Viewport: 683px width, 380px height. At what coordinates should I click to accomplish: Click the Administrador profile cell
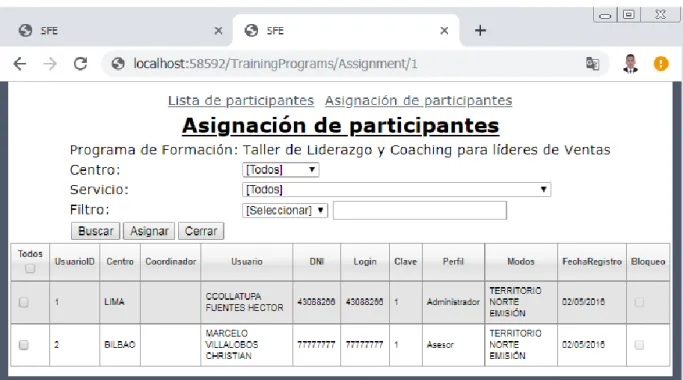coord(453,302)
